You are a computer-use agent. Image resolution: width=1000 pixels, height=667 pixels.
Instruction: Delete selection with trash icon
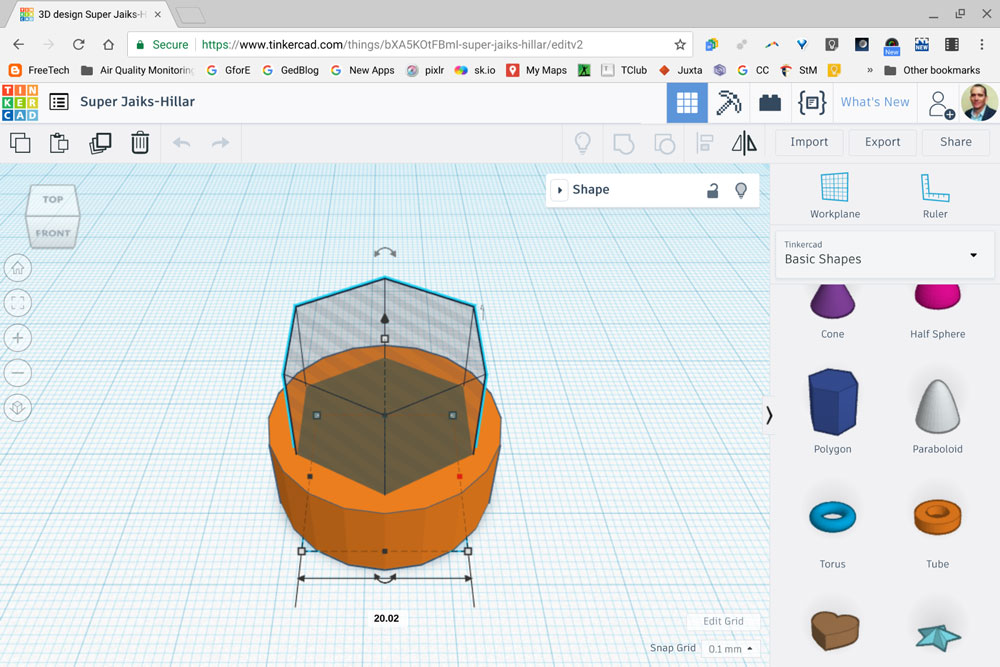140,143
